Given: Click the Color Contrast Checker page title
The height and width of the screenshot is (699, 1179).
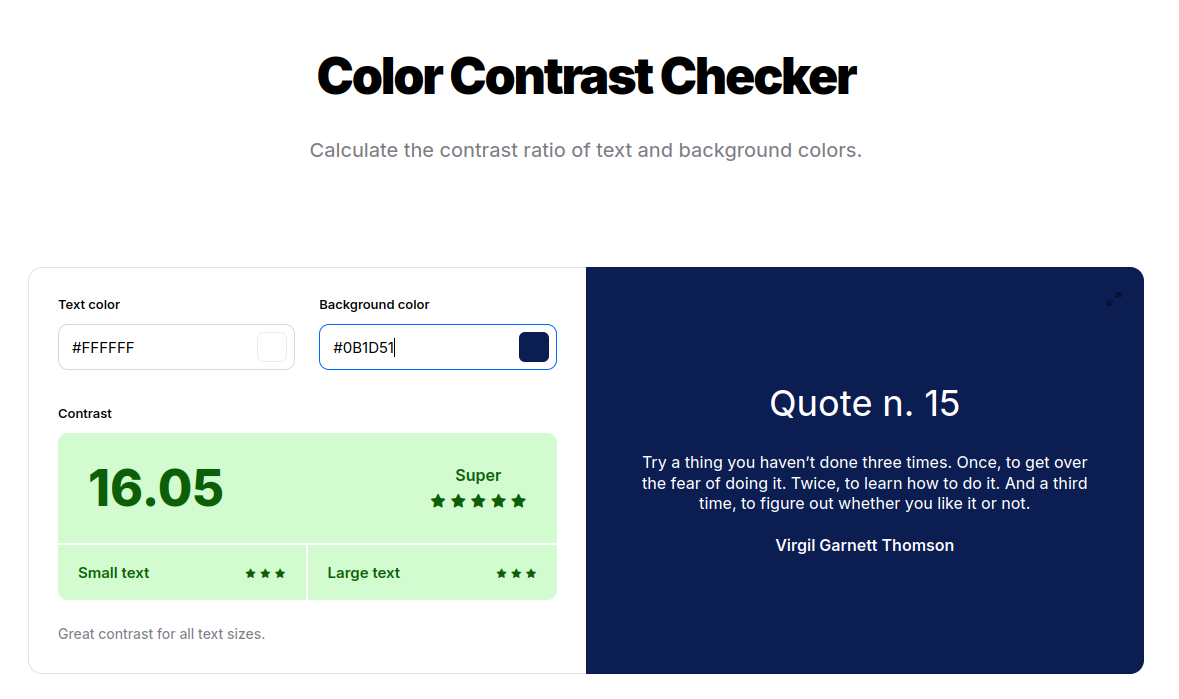Looking at the screenshot, I should click(x=586, y=77).
